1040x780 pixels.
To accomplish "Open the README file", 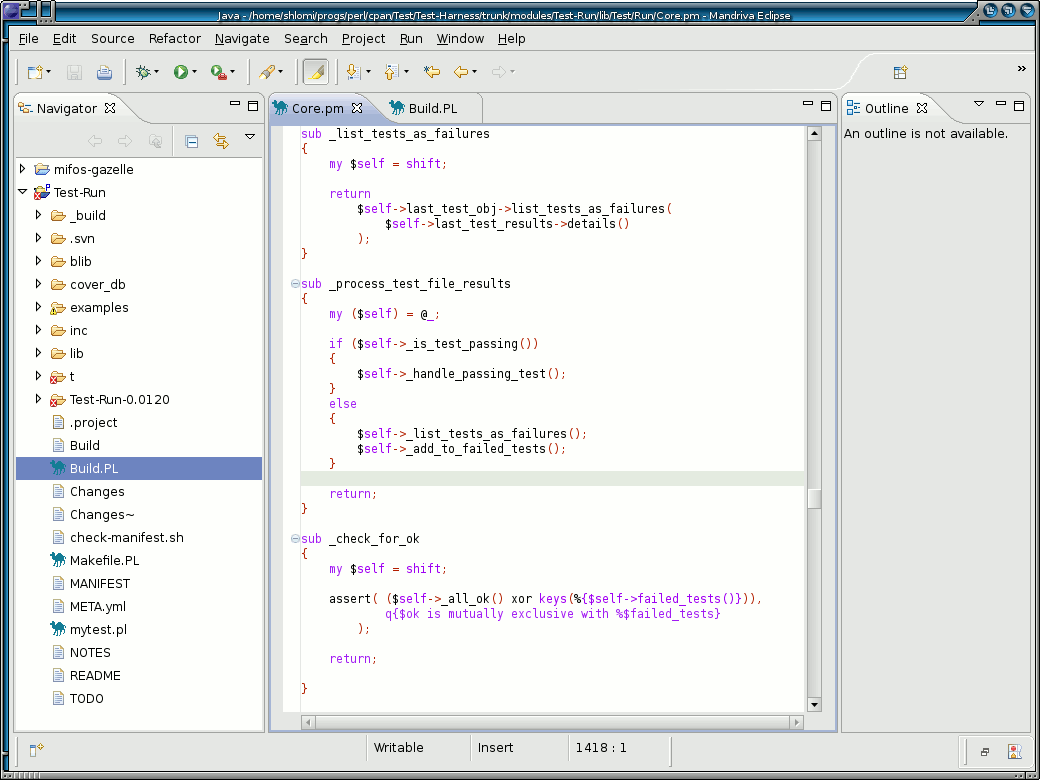I will [x=93, y=675].
